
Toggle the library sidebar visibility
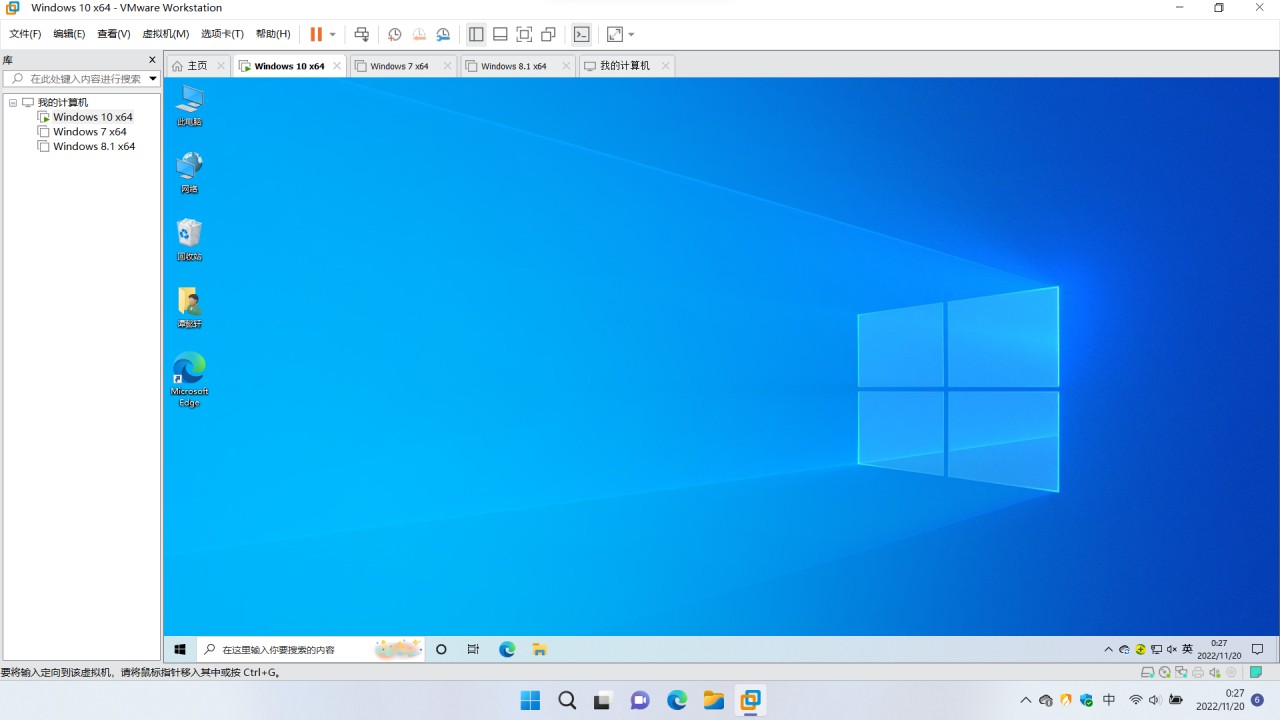pos(476,34)
